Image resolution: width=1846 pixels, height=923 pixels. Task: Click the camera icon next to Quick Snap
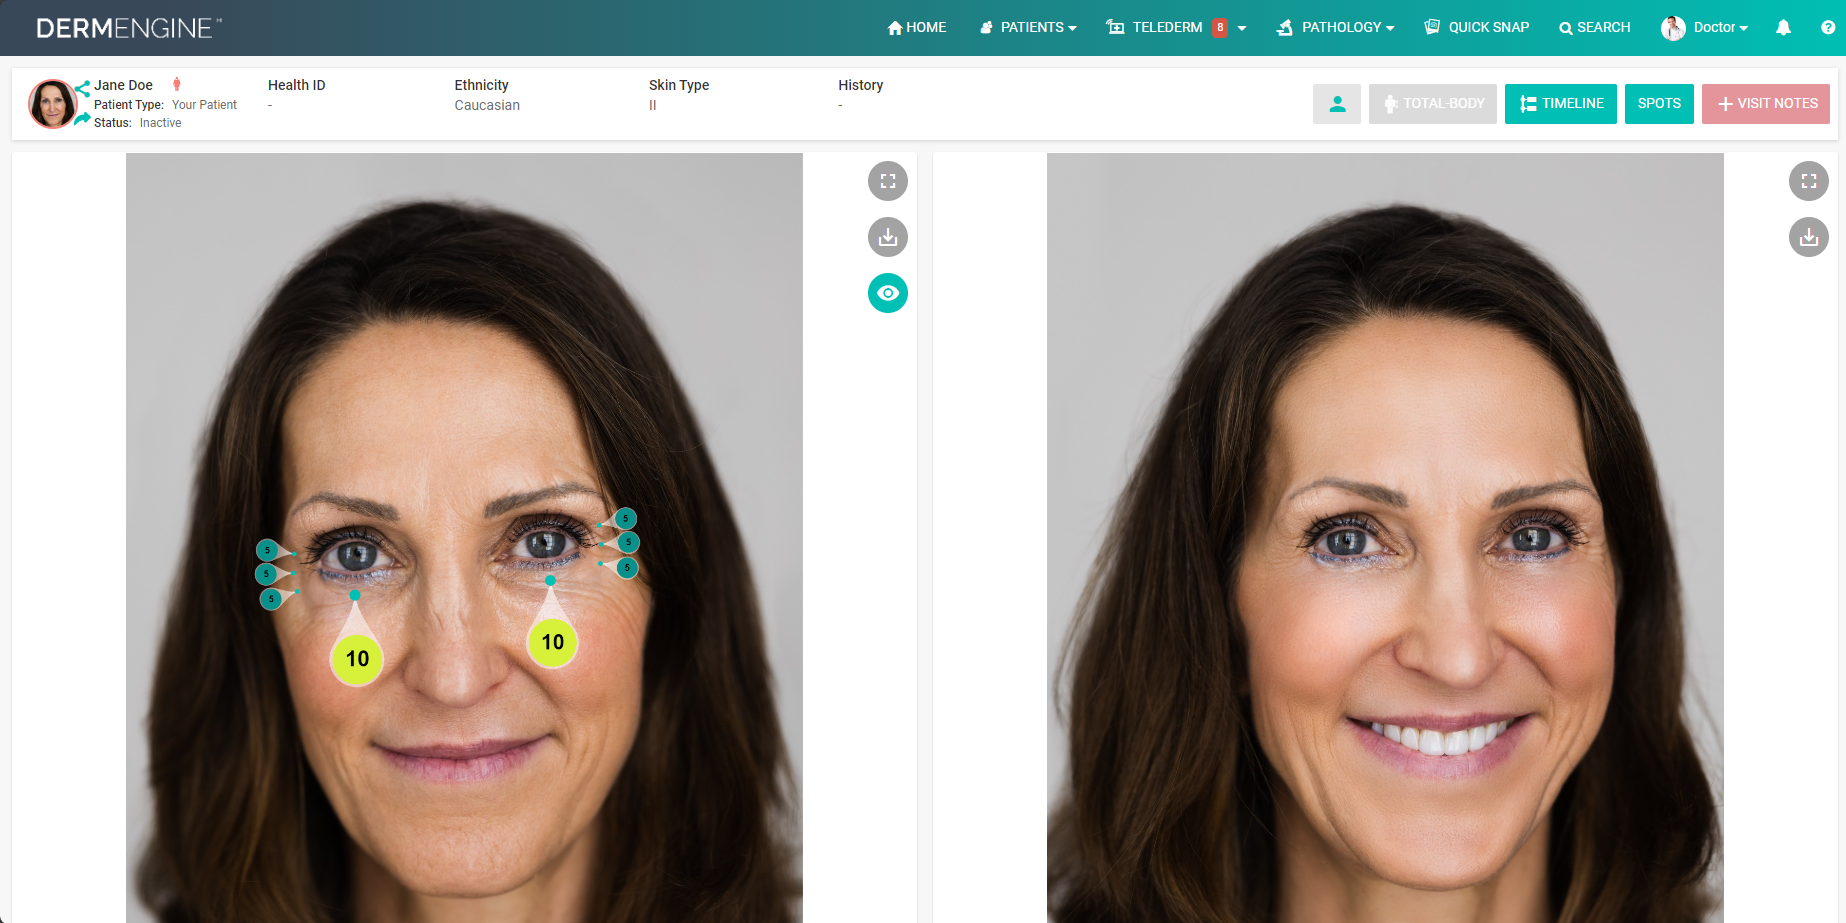click(x=1431, y=27)
